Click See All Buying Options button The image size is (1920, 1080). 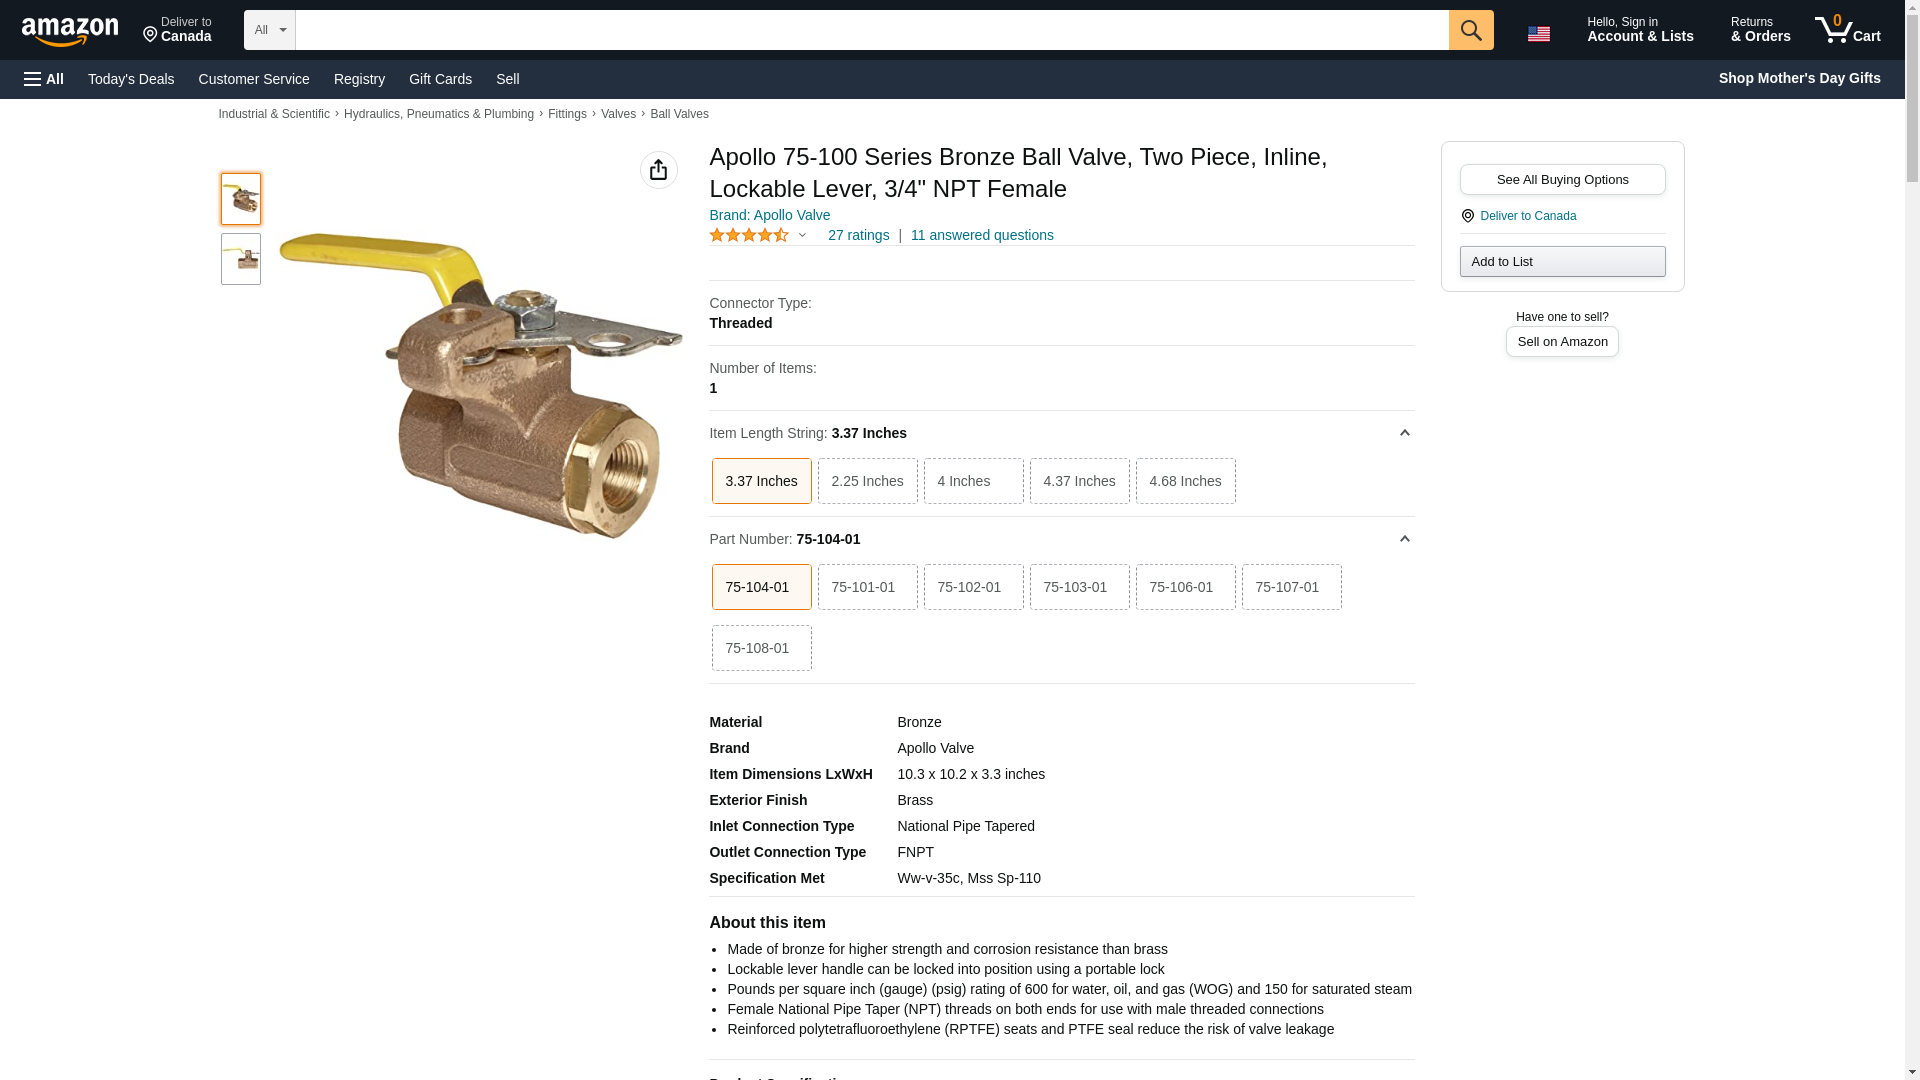coord(1562,180)
